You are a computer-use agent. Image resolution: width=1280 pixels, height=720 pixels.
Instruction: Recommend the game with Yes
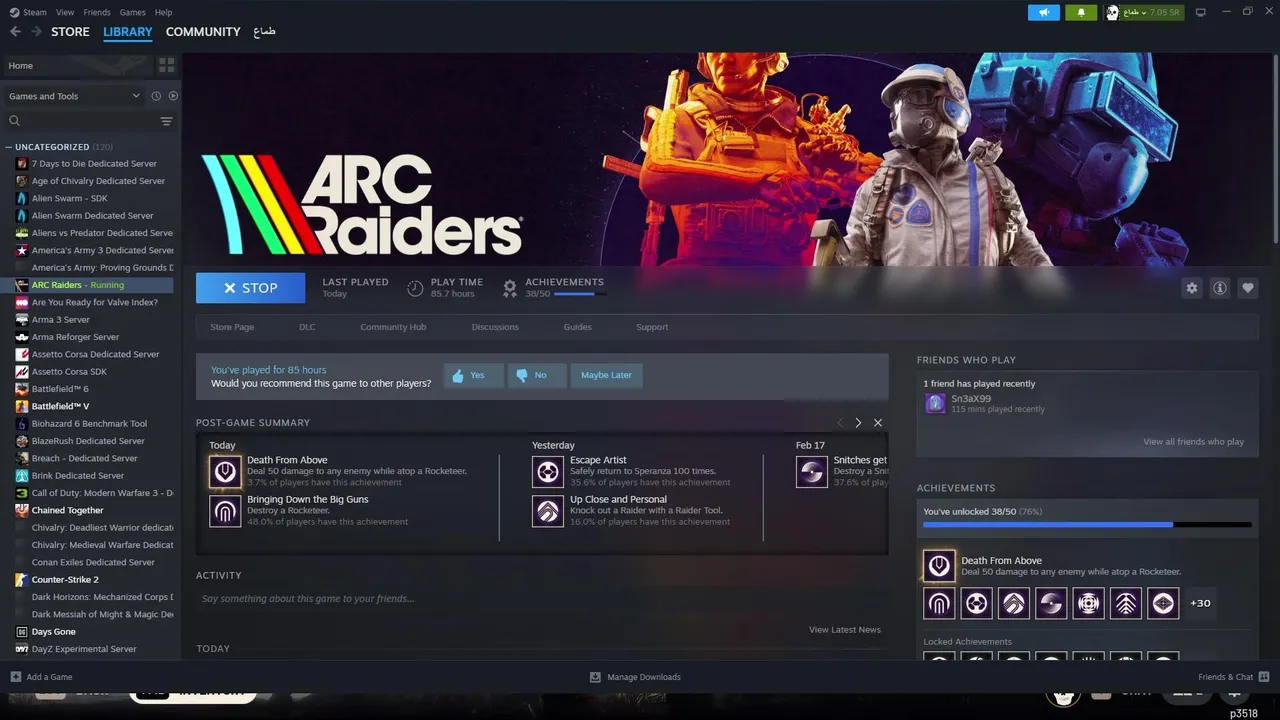[x=473, y=375]
